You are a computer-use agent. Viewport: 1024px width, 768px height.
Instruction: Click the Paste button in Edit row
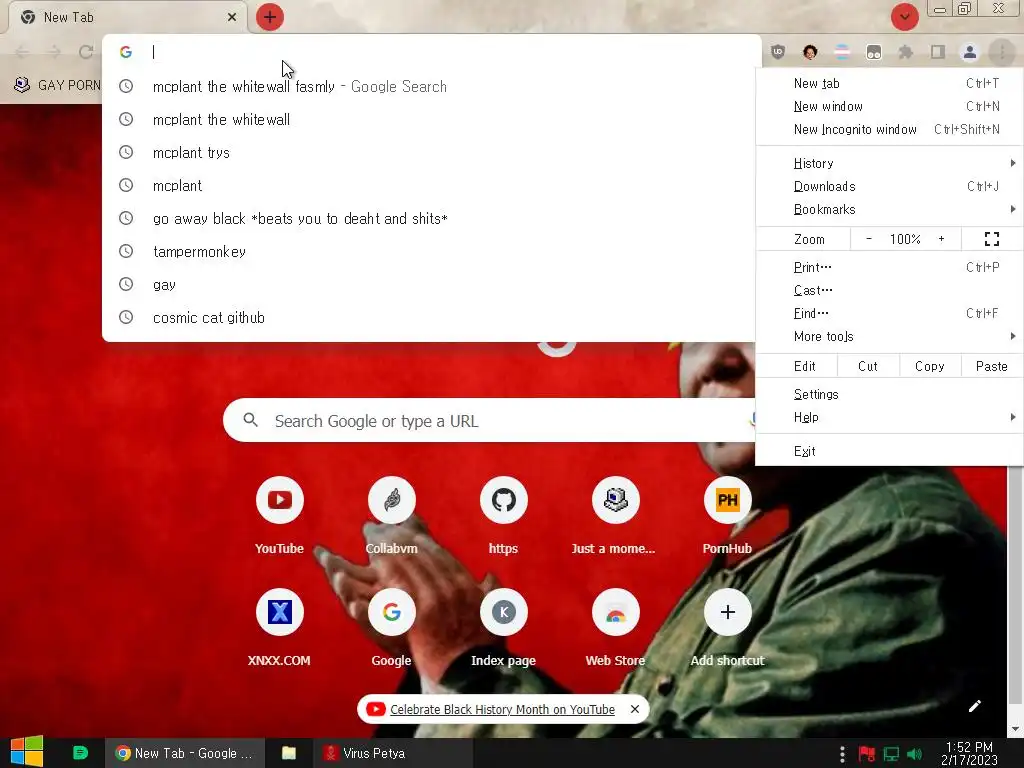[991, 366]
